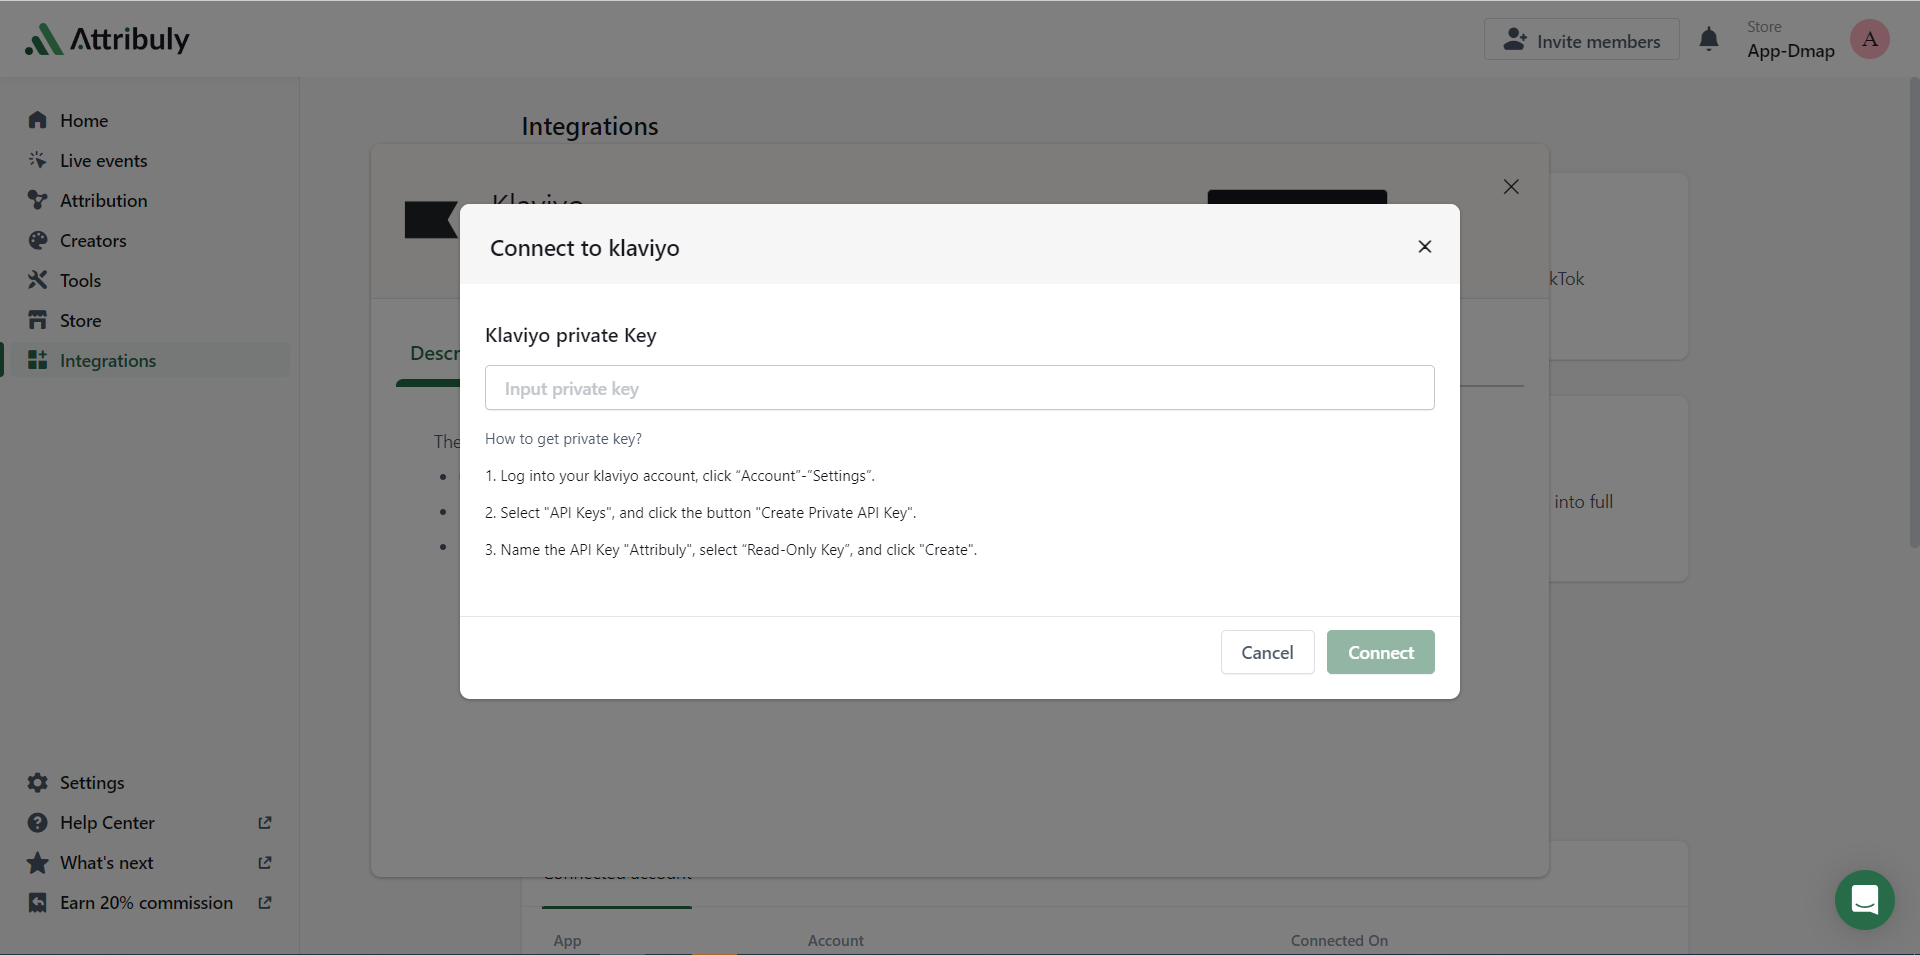Click the "Connected On" column header
Screen dimensions: 1920x955
click(x=1339, y=940)
